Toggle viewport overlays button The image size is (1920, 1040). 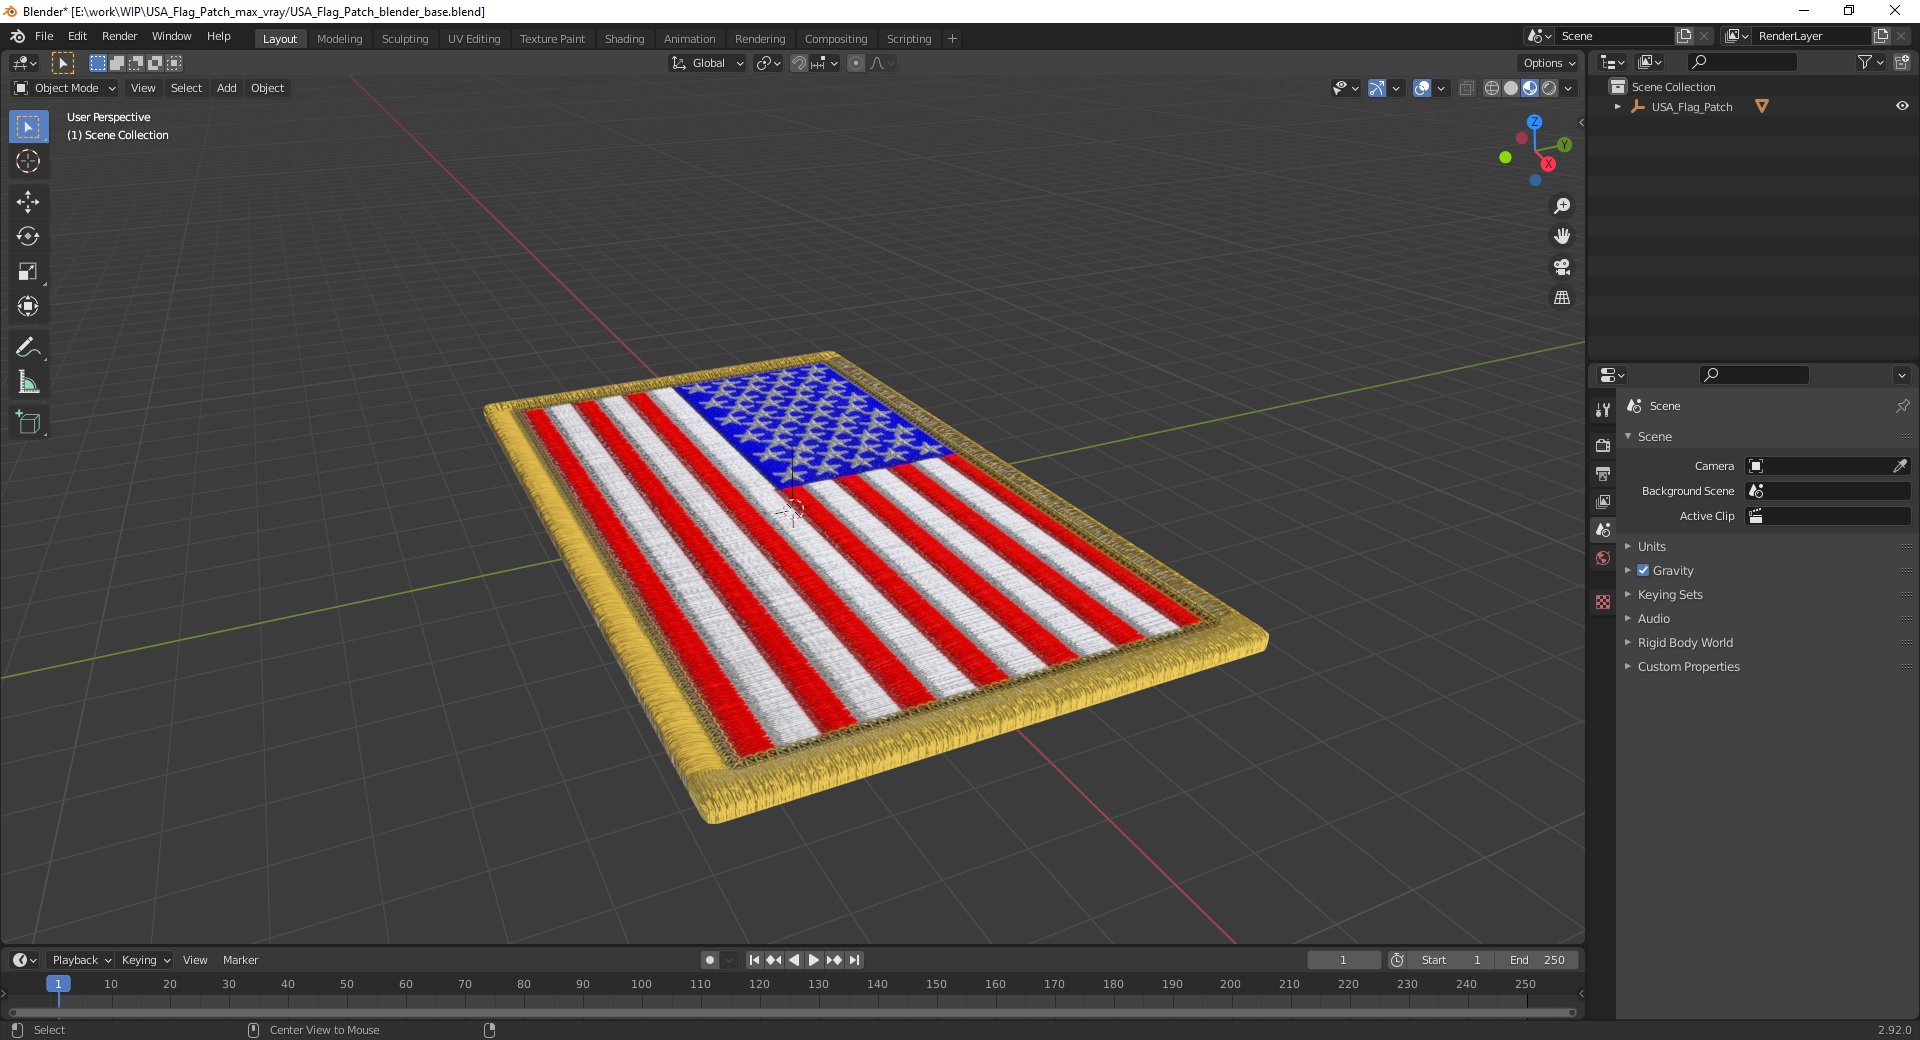point(1422,88)
